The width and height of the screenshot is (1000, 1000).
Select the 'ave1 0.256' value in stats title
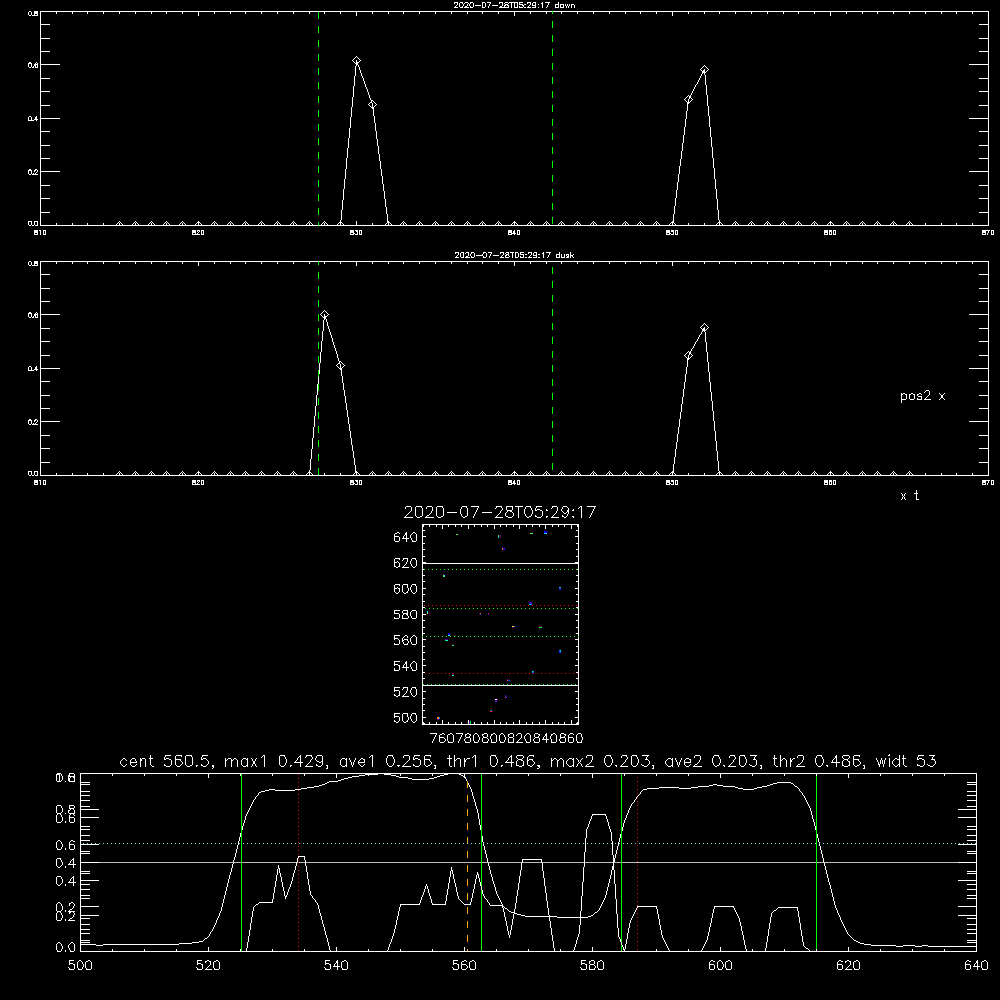[x=387, y=761]
